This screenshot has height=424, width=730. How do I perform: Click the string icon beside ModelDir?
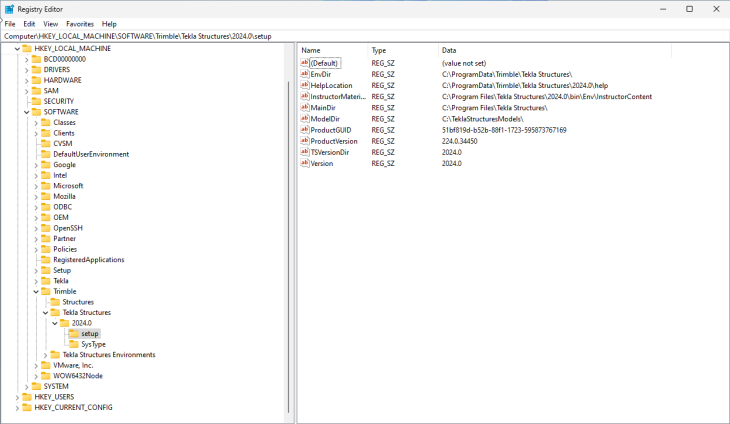click(x=304, y=119)
